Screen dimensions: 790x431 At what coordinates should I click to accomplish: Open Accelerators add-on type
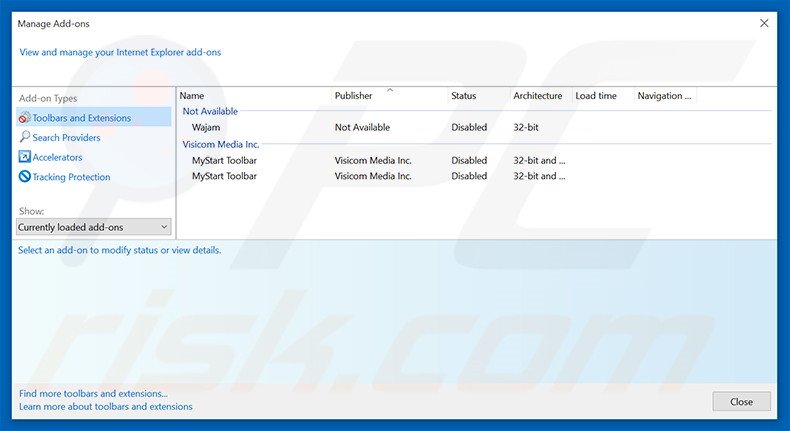click(57, 157)
